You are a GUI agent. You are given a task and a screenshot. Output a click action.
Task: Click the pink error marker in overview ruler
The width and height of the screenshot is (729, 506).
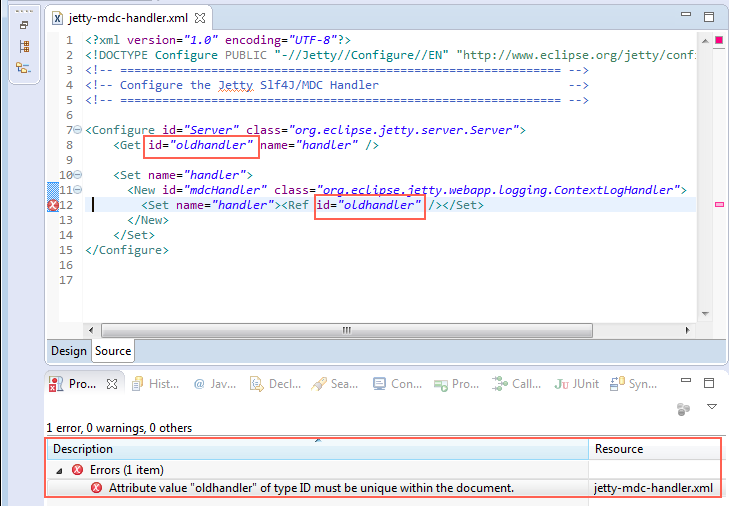tap(719, 204)
